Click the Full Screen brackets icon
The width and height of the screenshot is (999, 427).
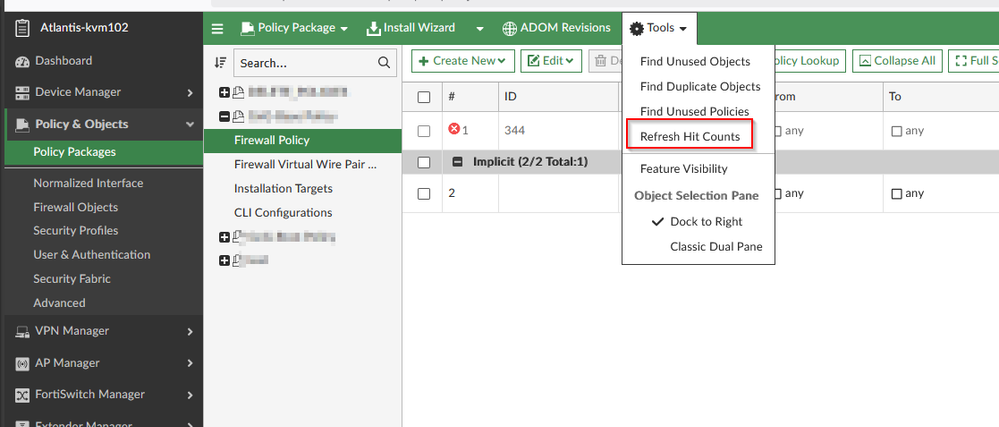pos(961,61)
